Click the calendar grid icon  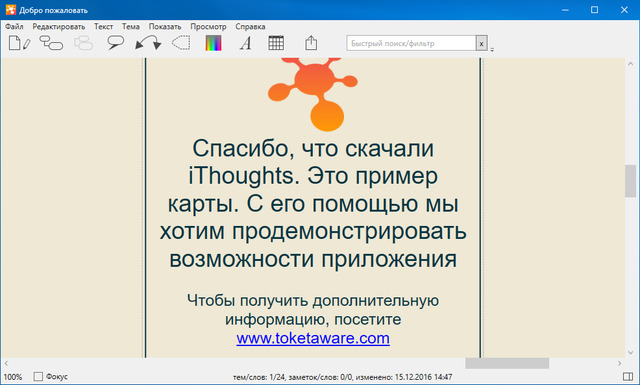pos(276,43)
